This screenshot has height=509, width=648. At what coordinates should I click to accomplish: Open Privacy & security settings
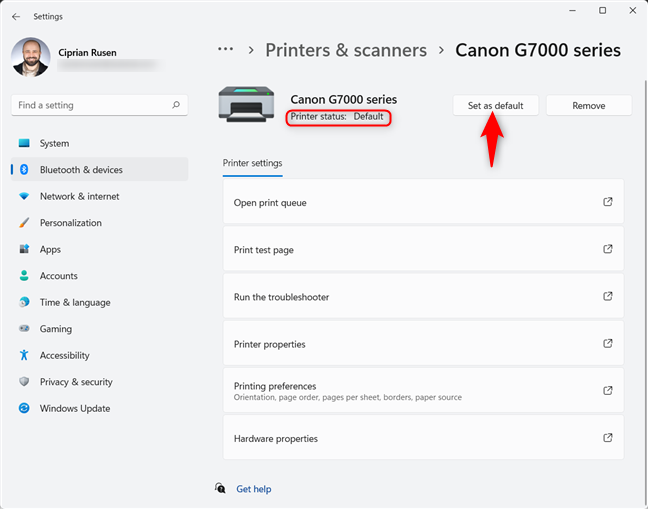[x=100, y=381]
